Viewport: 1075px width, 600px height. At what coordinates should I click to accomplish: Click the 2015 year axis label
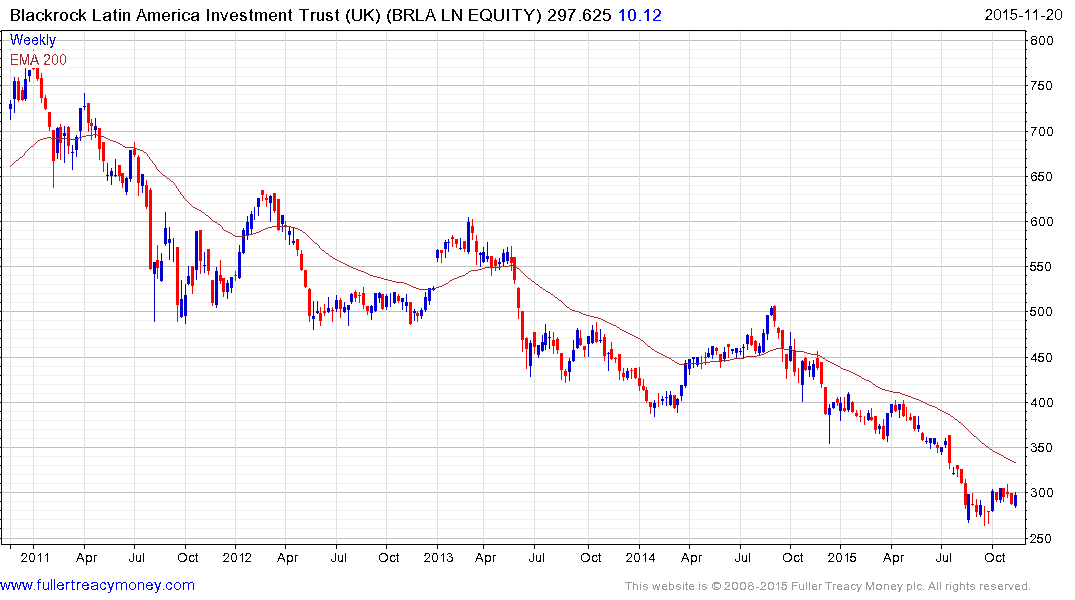pyautogui.click(x=842, y=557)
